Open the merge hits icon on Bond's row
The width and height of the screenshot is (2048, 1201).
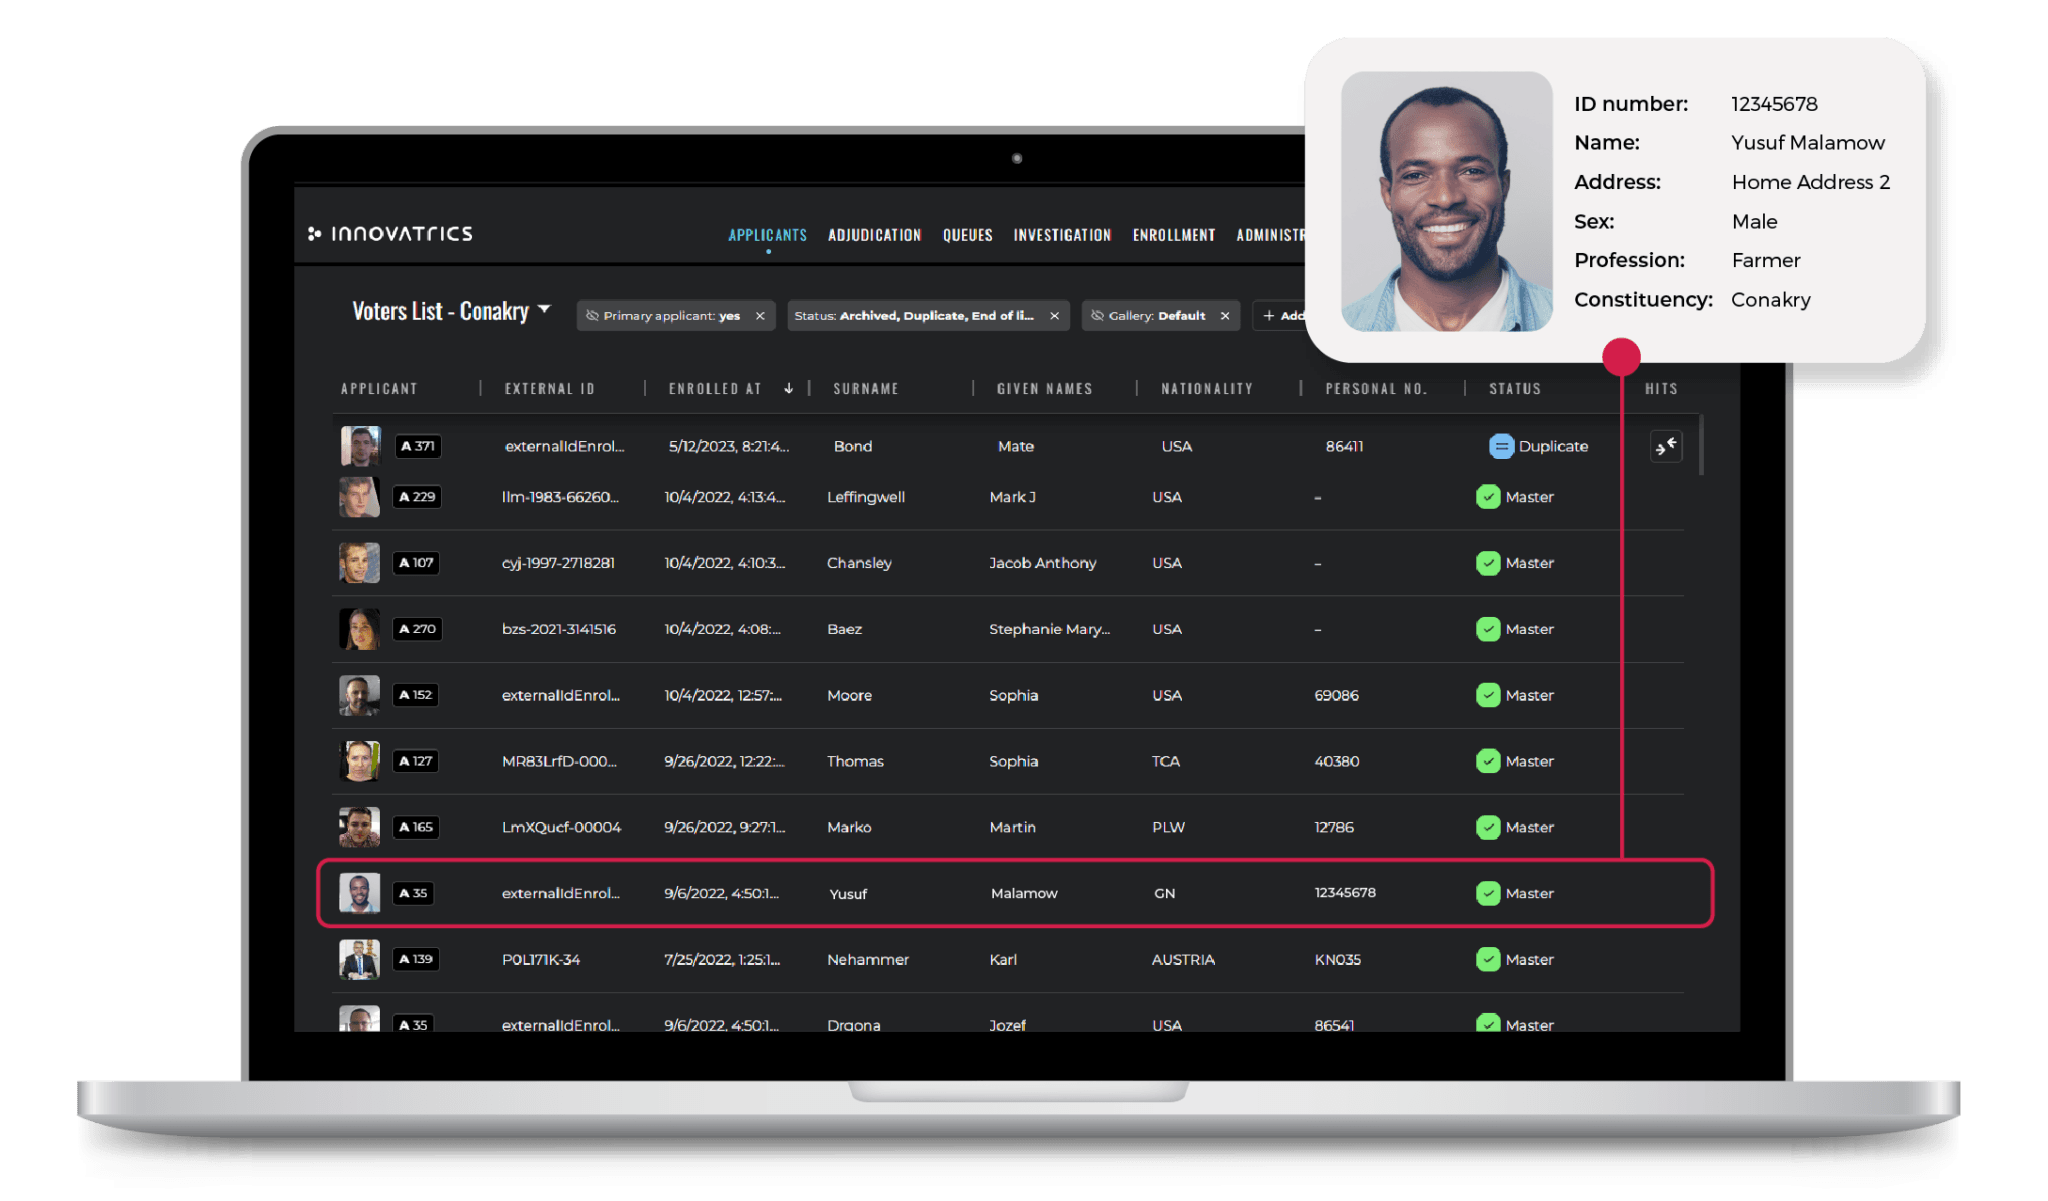[x=1665, y=447]
